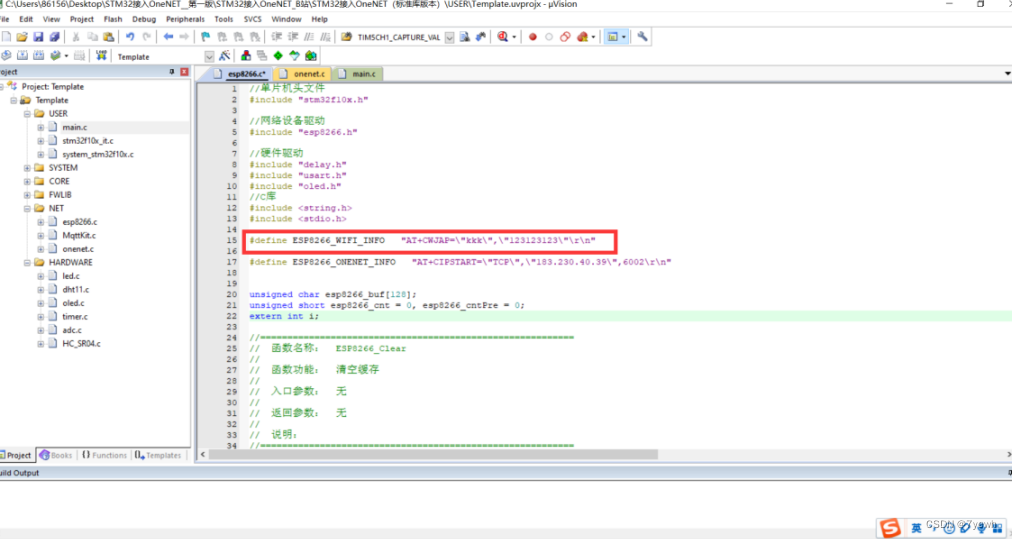Click the Navigate Backwards blue arrow

[x=168, y=37]
